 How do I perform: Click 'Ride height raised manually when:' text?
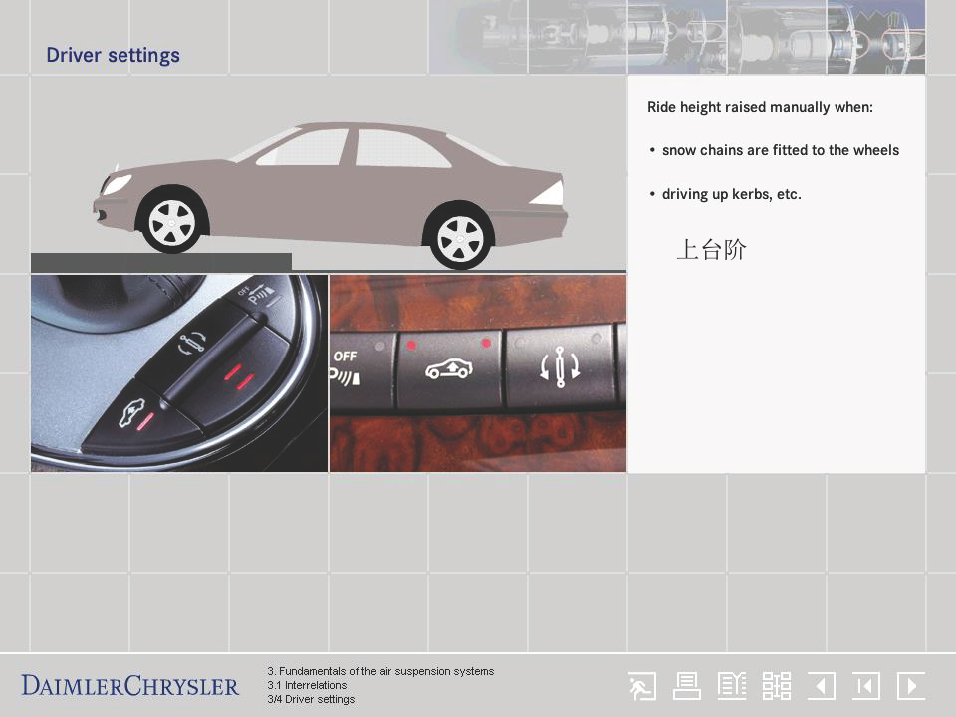(760, 107)
